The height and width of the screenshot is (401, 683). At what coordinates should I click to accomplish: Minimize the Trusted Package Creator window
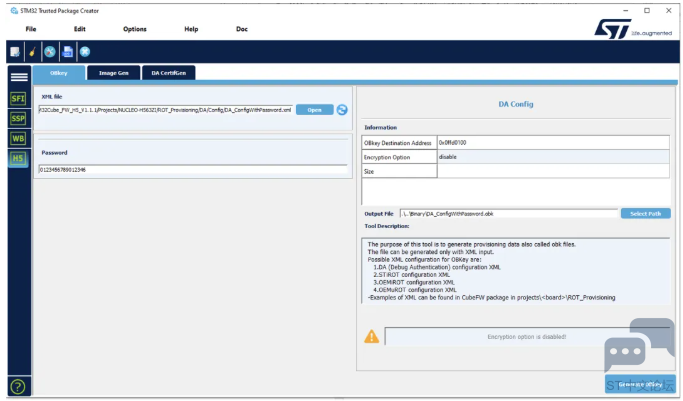pyautogui.click(x=626, y=10)
